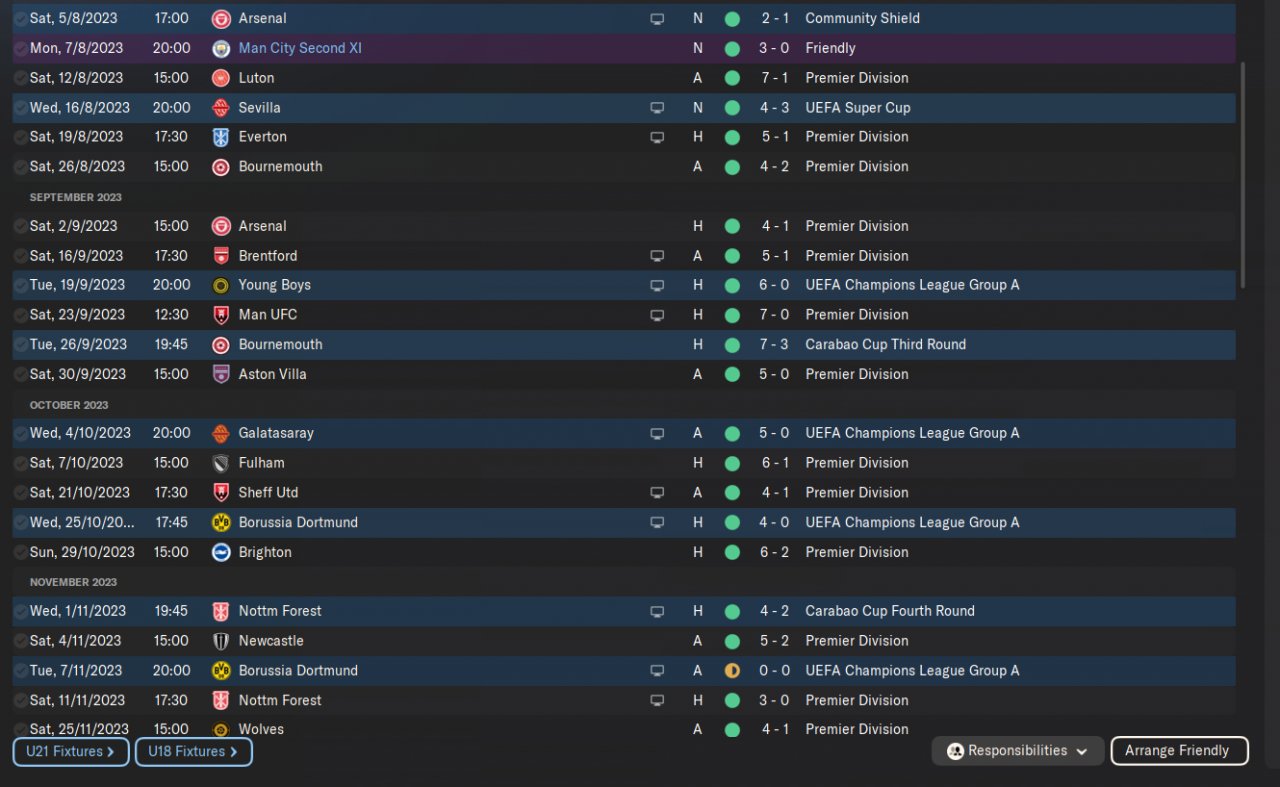This screenshot has width=1280, height=787.
Task: Open the Man City Second XI team link
Action: [x=300, y=48]
